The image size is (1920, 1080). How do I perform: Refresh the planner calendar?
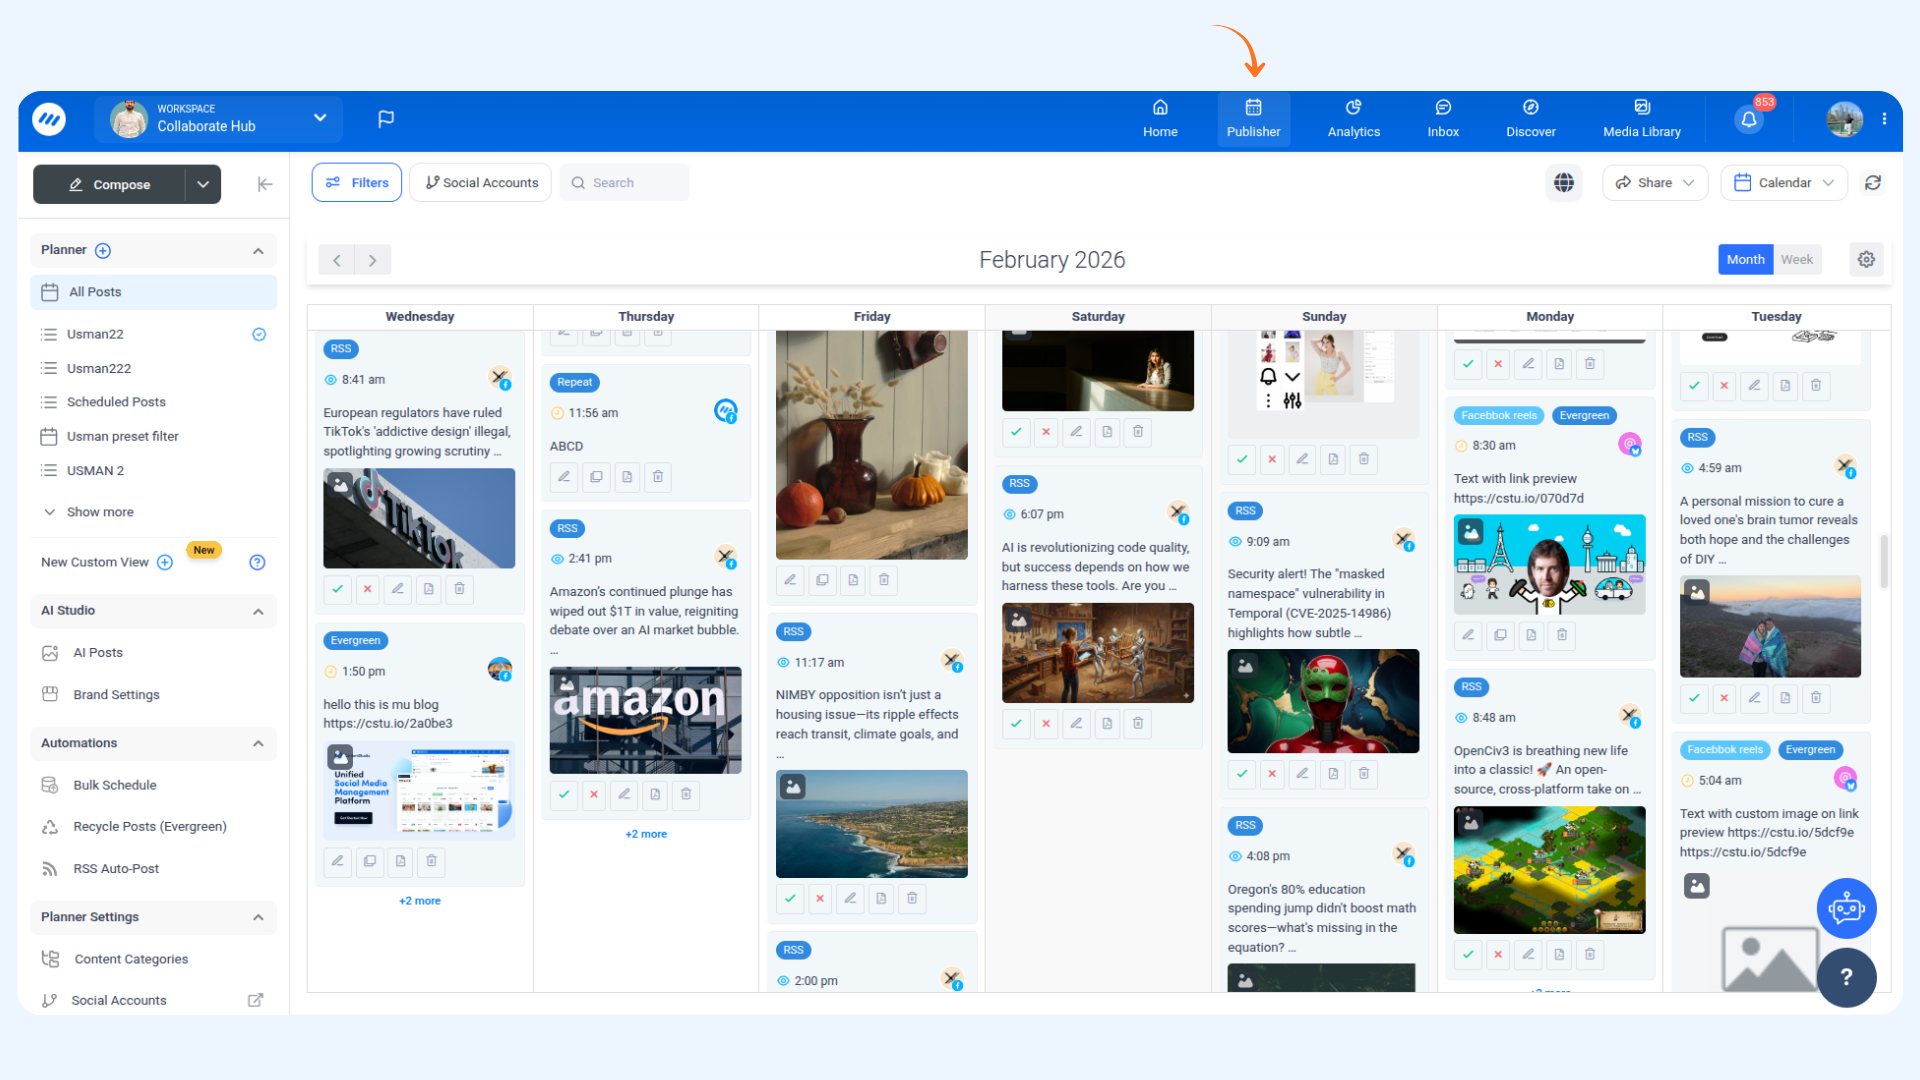coord(1873,183)
